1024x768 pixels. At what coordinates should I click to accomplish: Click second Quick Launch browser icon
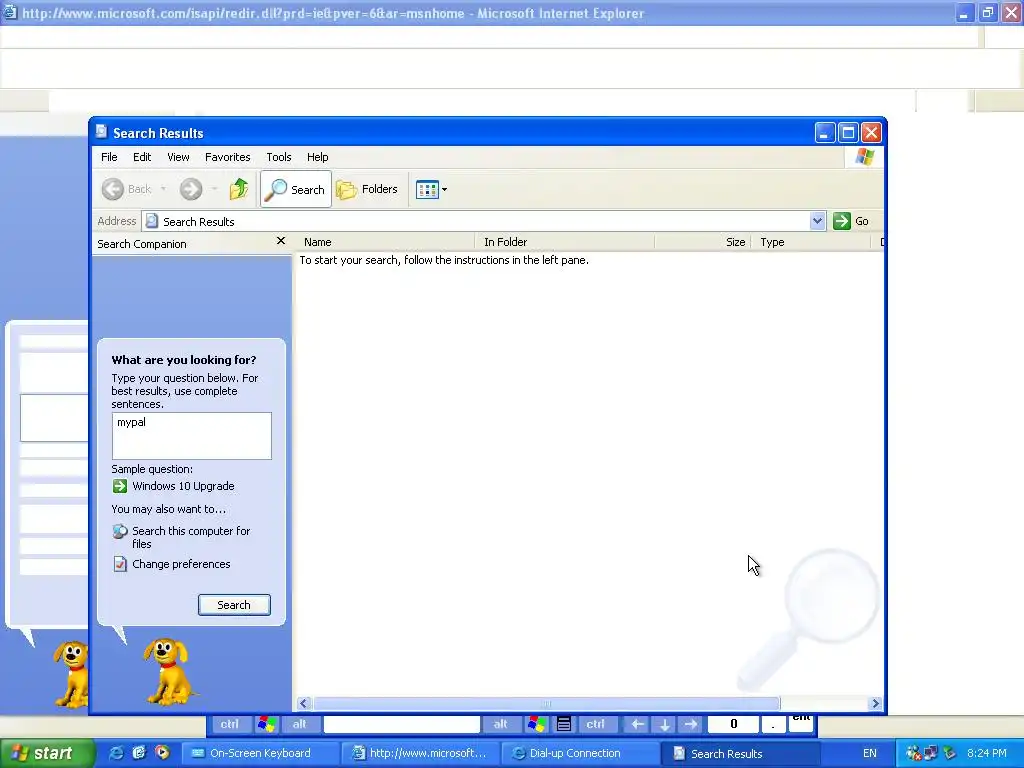pos(139,753)
